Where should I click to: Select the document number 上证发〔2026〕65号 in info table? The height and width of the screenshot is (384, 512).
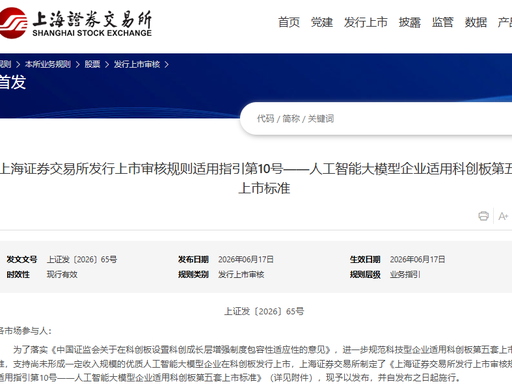82,259
